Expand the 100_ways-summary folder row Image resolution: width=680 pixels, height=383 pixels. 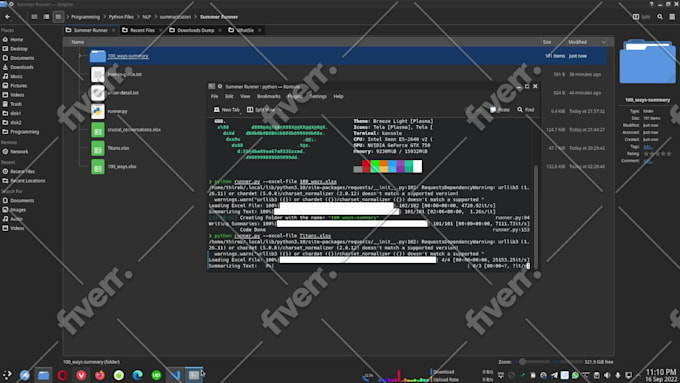80,56
